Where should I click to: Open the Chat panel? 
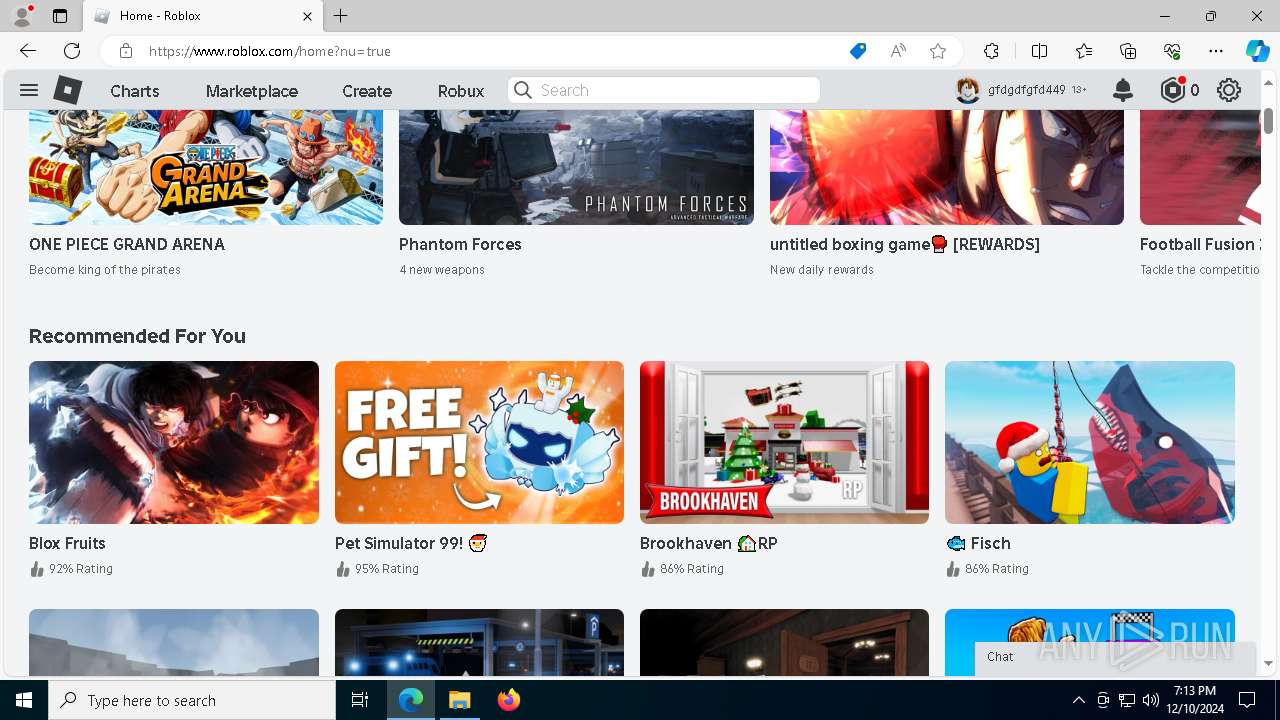click(1115, 657)
